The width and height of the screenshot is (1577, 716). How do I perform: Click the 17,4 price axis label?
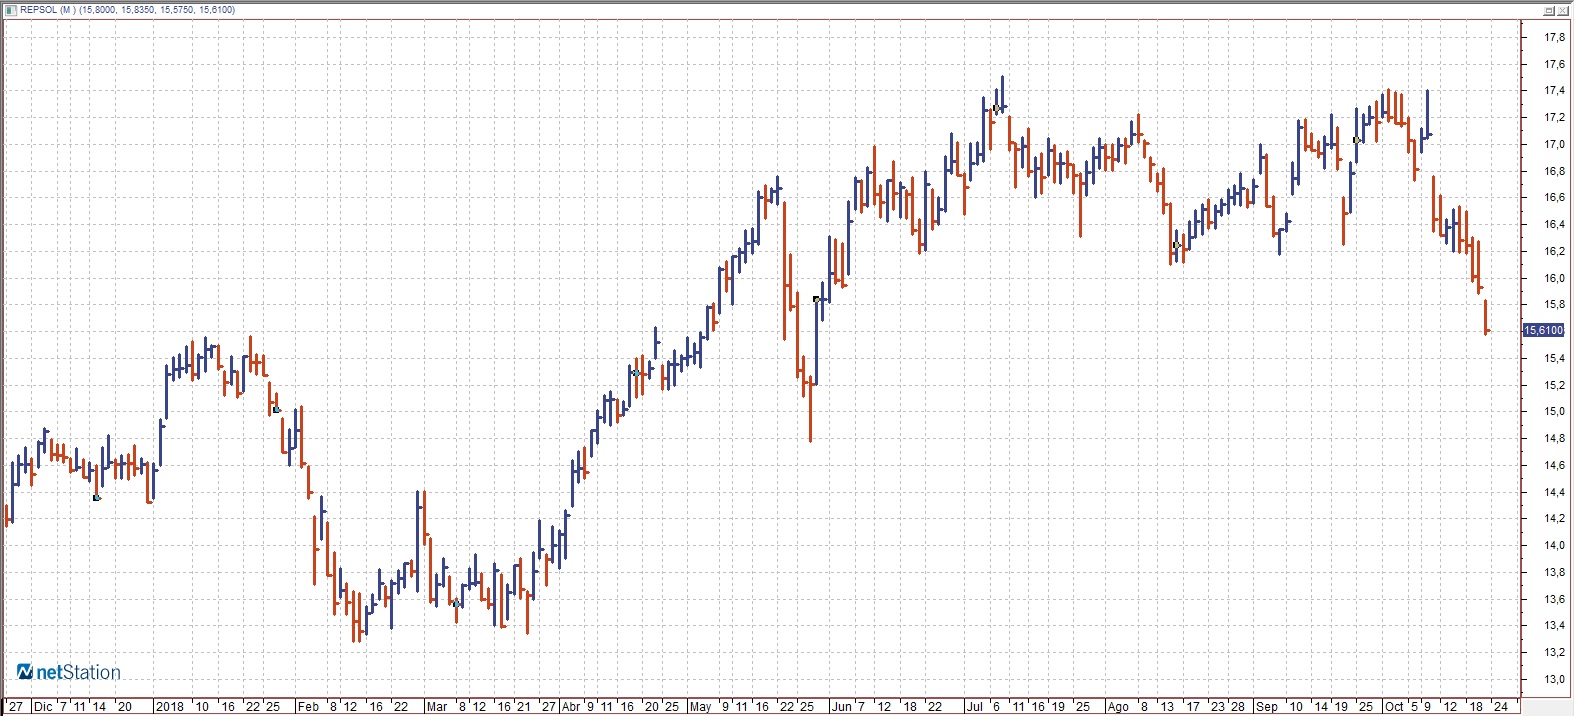[x=1555, y=90]
